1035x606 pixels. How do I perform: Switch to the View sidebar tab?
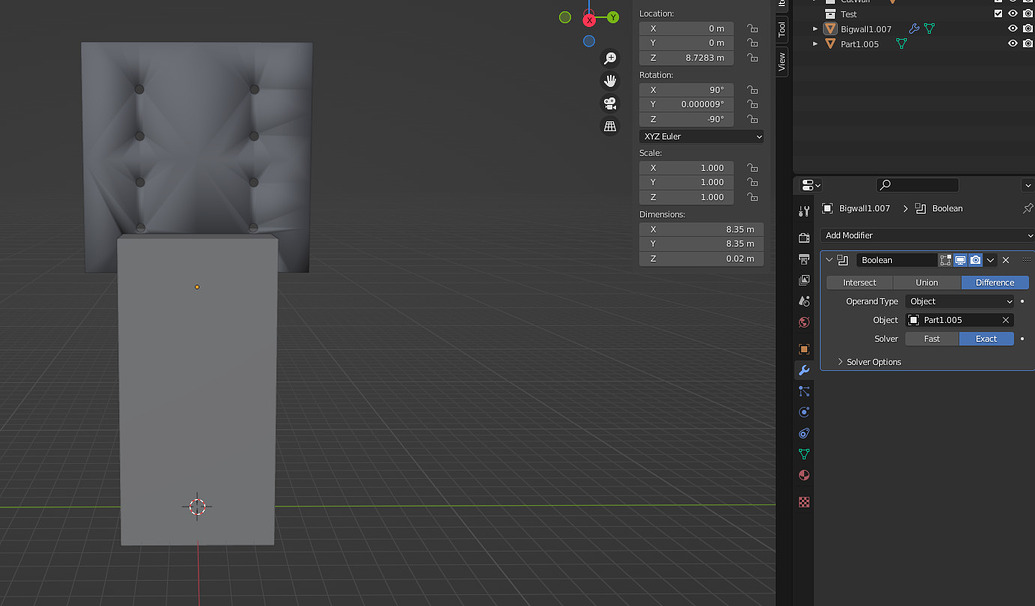click(781, 60)
